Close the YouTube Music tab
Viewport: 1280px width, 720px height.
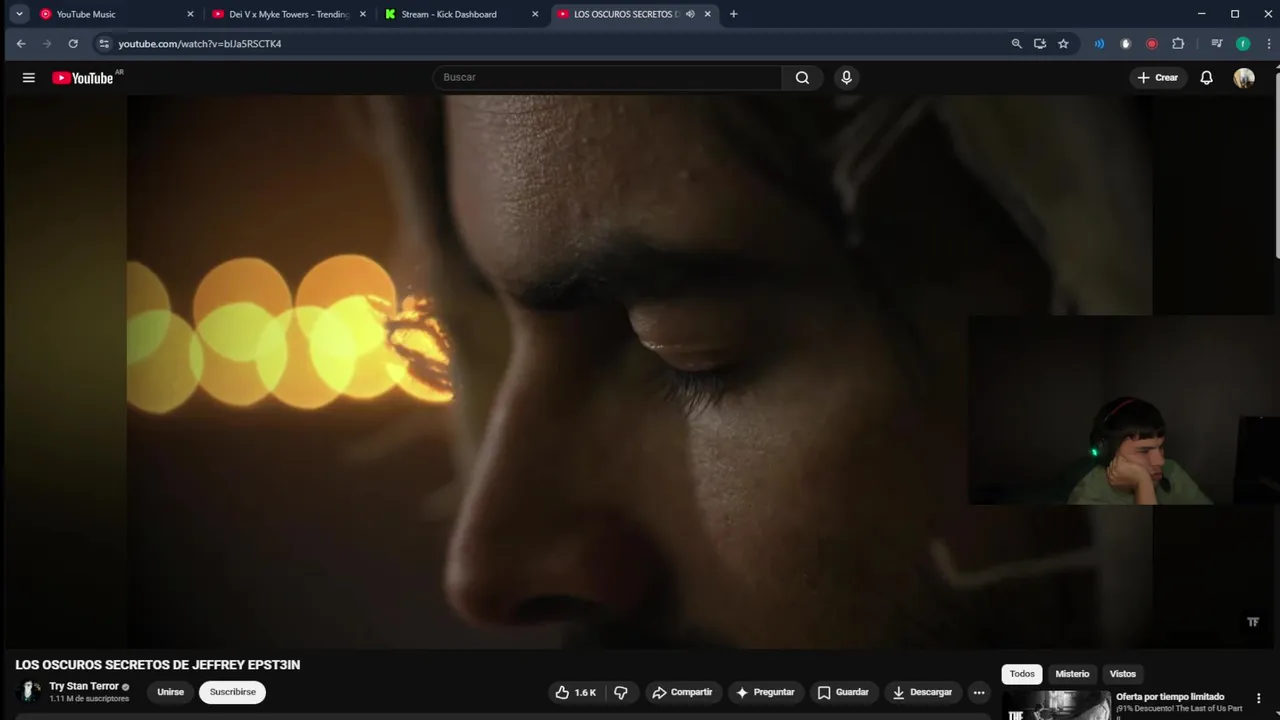(190, 14)
